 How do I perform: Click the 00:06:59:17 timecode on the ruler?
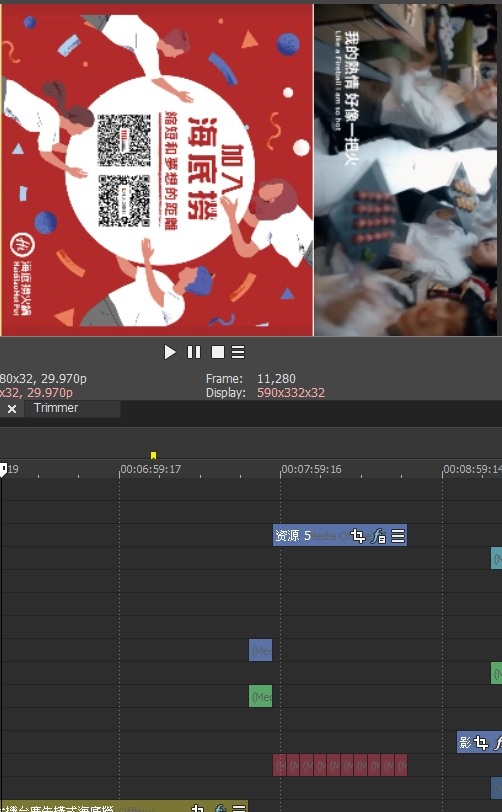[x=151, y=469]
